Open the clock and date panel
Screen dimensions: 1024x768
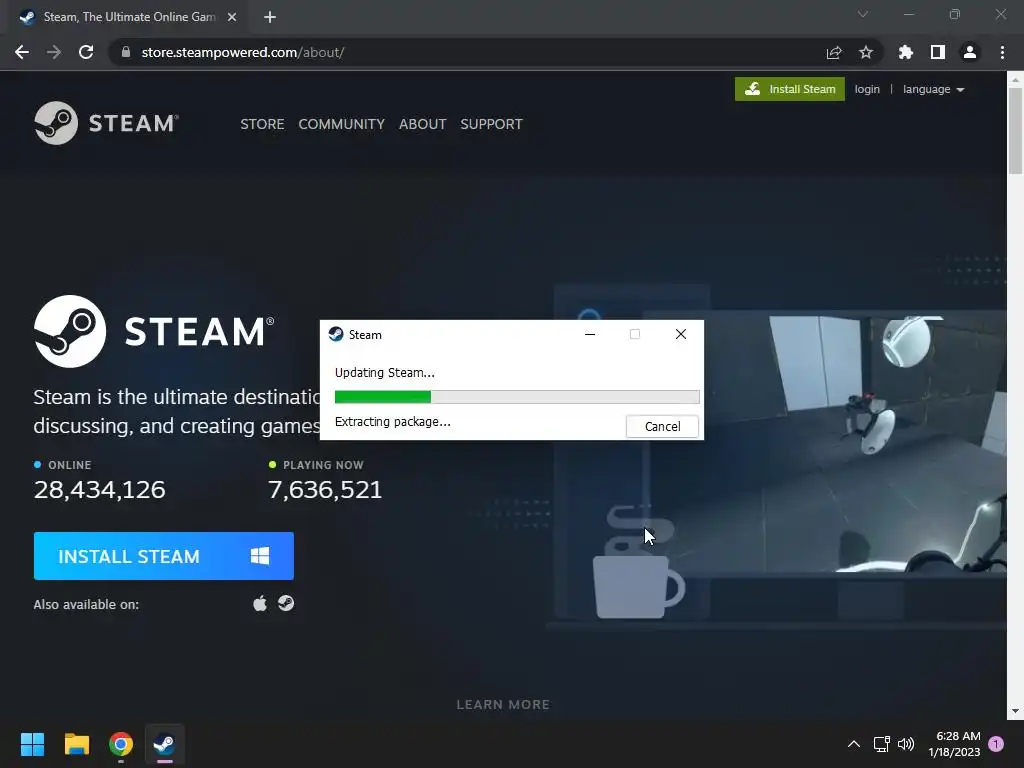click(955, 744)
